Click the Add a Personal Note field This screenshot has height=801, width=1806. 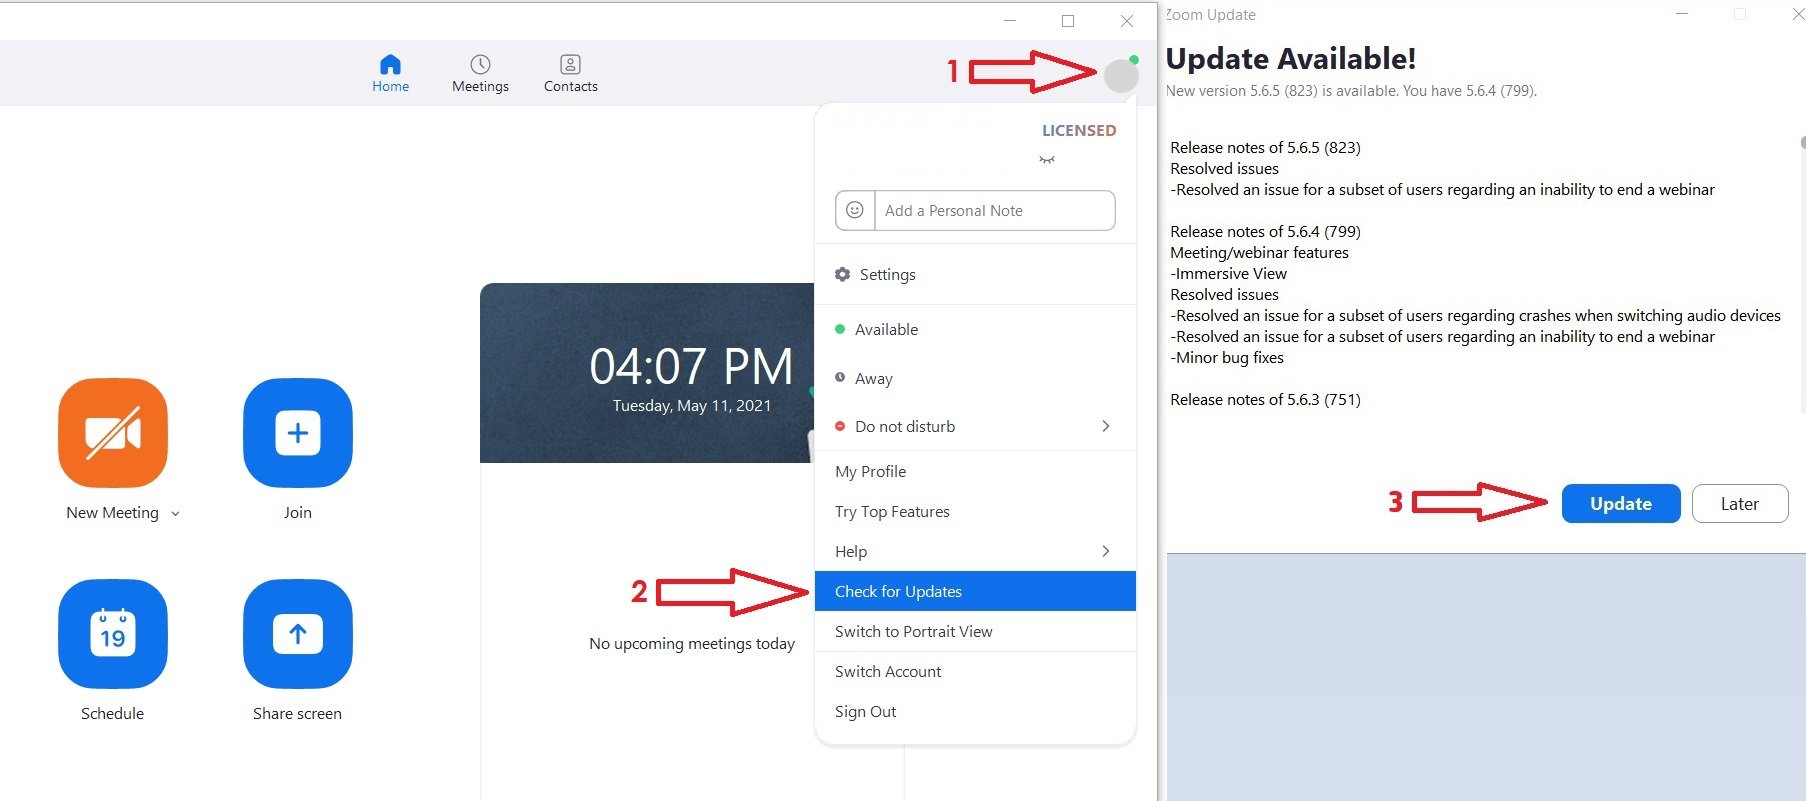coord(993,211)
